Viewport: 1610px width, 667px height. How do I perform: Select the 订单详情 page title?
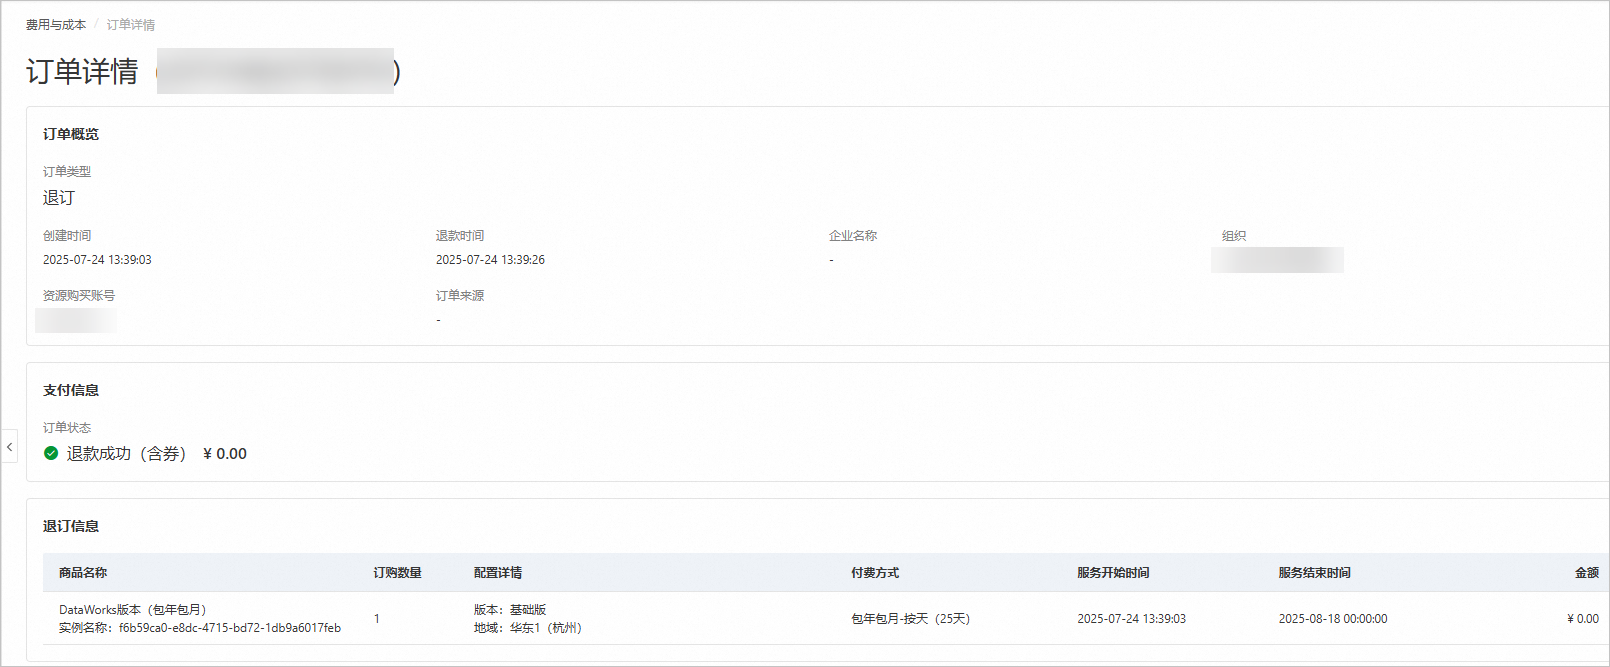pos(82,71)
